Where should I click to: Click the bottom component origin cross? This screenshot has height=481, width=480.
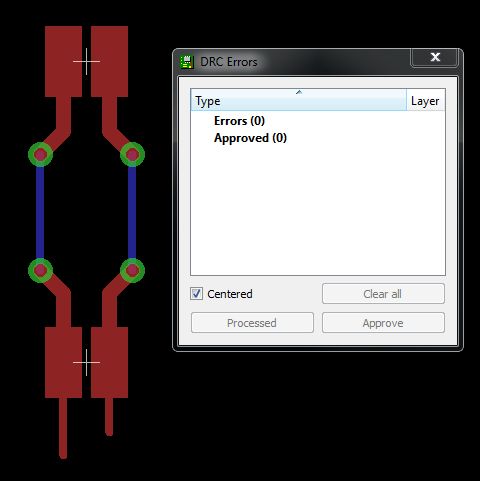86,362
